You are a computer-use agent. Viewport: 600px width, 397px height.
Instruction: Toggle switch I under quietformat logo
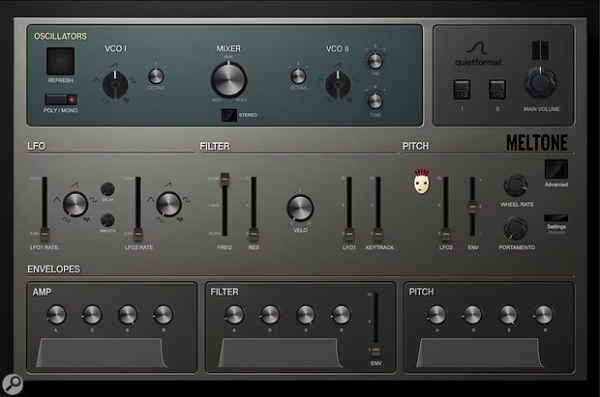tap(462, 90)
